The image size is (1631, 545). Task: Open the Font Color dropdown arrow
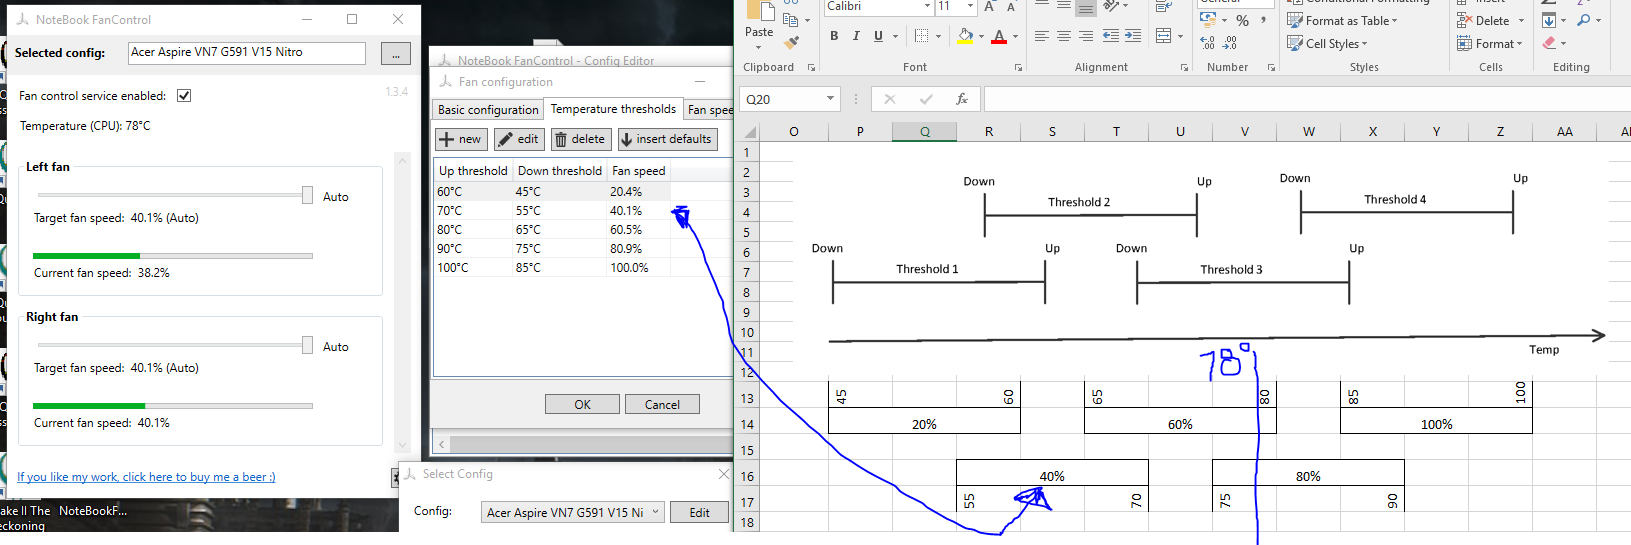tap(1015, 36)
